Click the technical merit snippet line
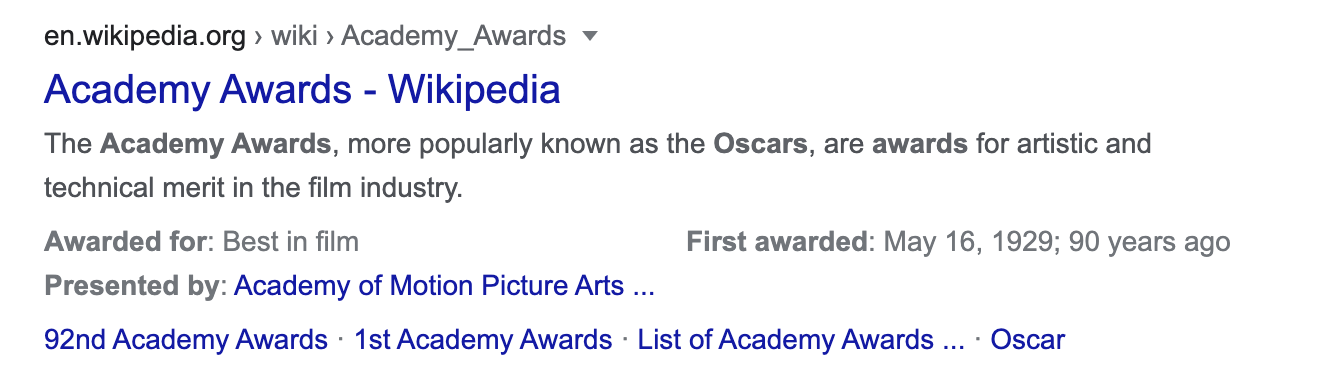Image resolution: width=1322 pixels, height=390 pixels. point(254,187)
